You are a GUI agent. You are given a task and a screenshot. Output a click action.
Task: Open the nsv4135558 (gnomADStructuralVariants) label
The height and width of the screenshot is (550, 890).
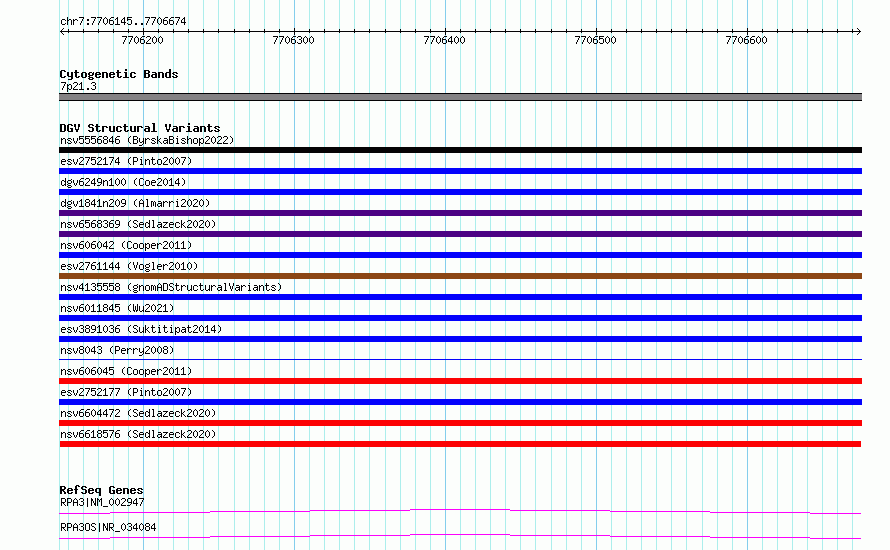point(171,287)
